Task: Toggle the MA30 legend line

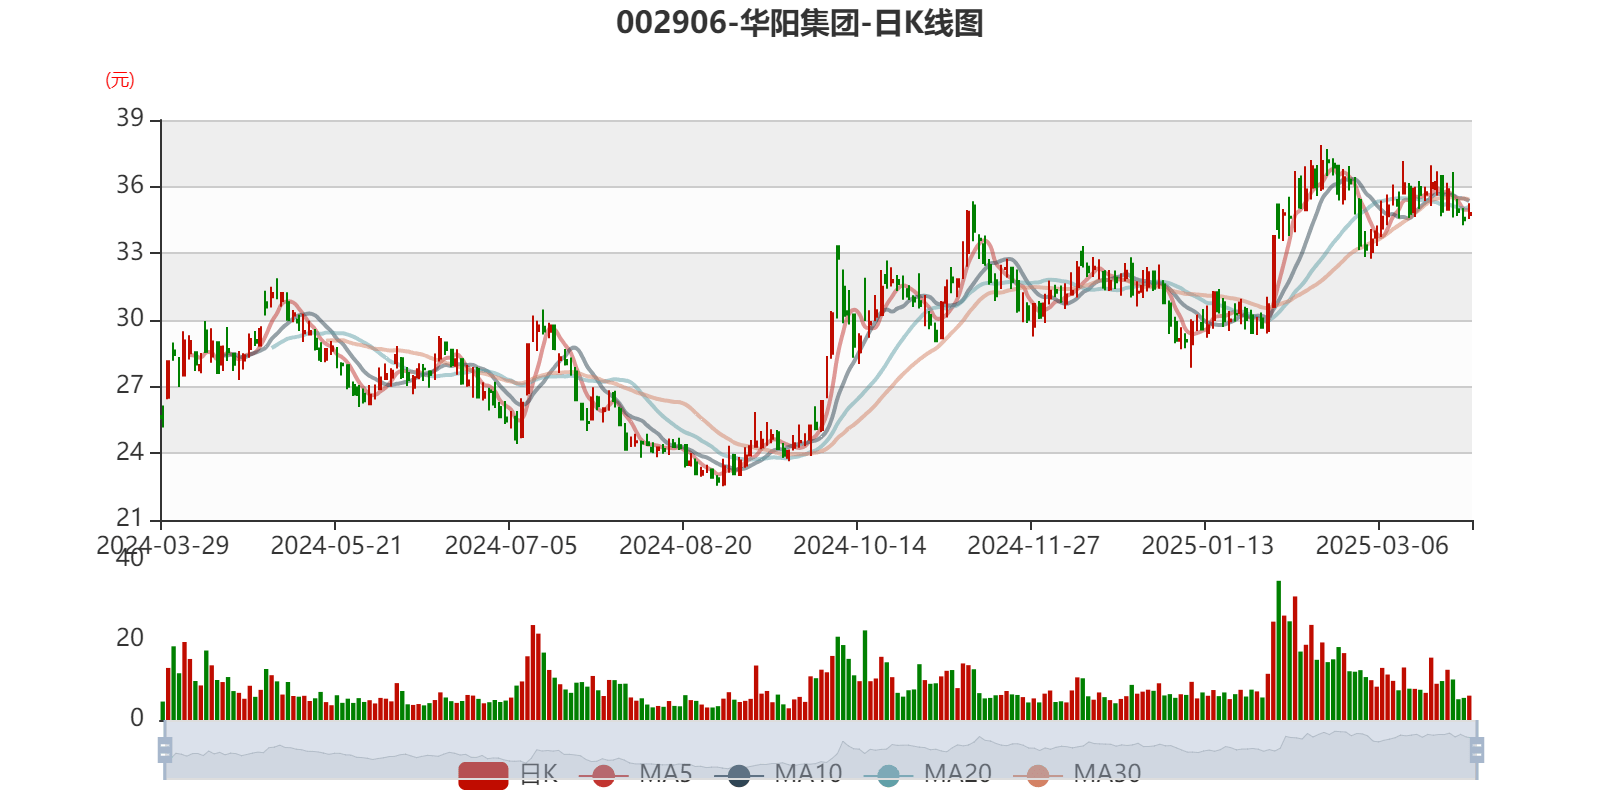Action: point(1077,774)
